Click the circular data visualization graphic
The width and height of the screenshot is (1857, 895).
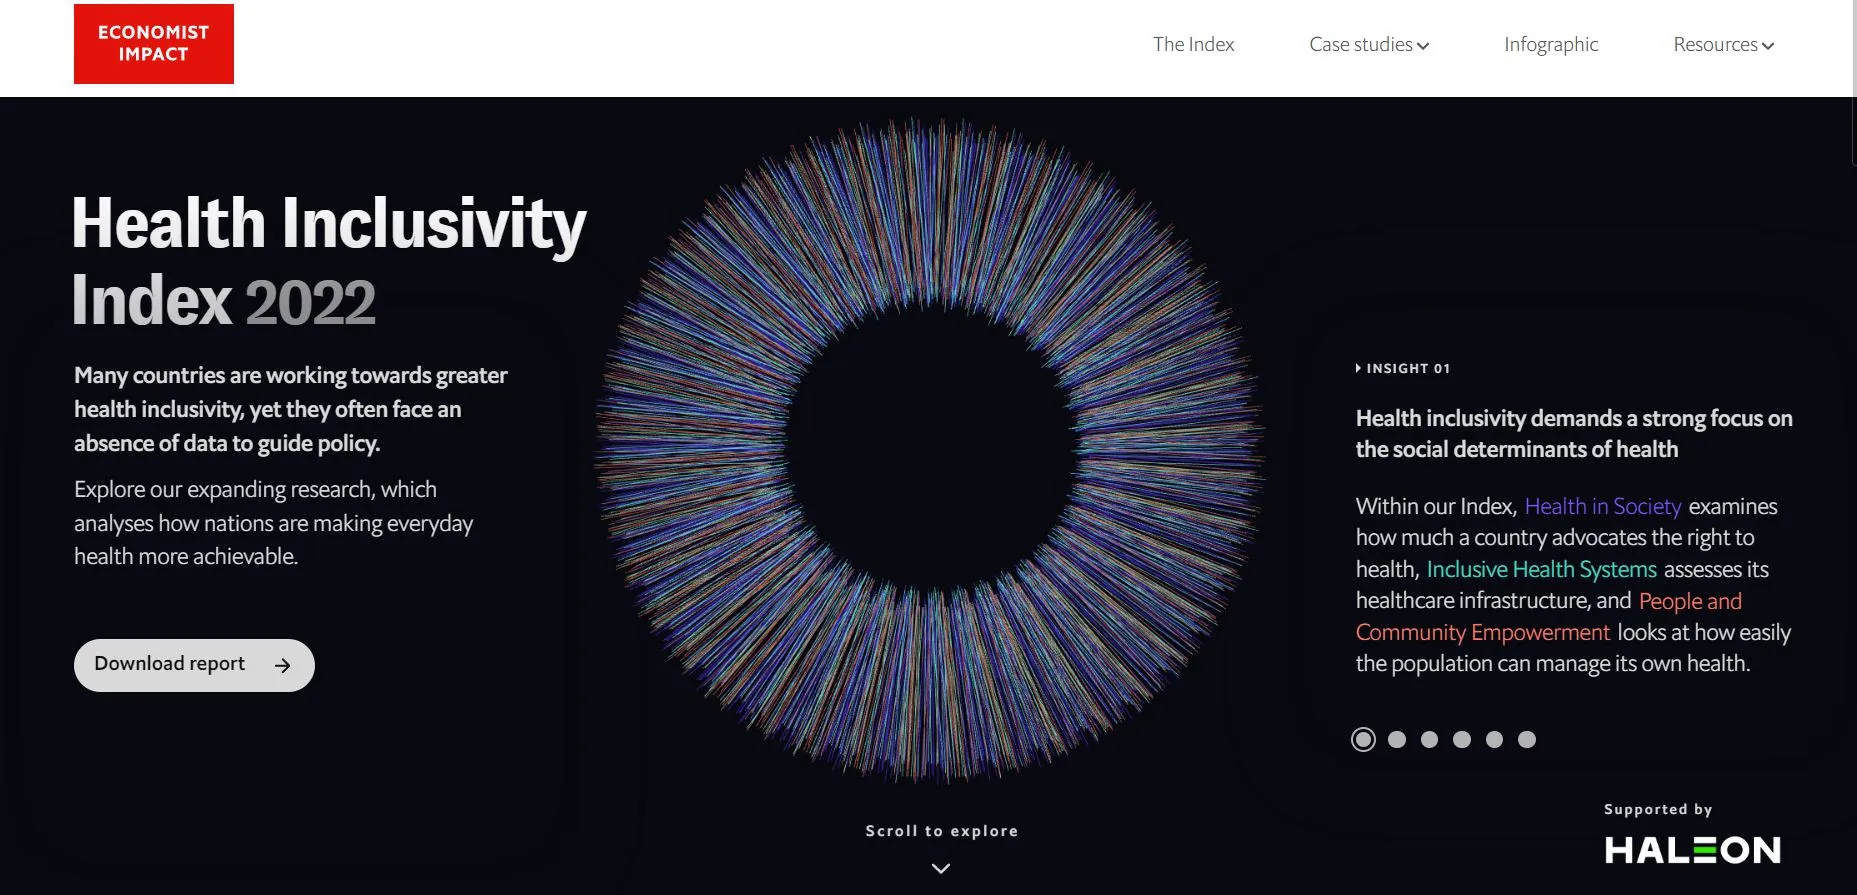[930, 450]
